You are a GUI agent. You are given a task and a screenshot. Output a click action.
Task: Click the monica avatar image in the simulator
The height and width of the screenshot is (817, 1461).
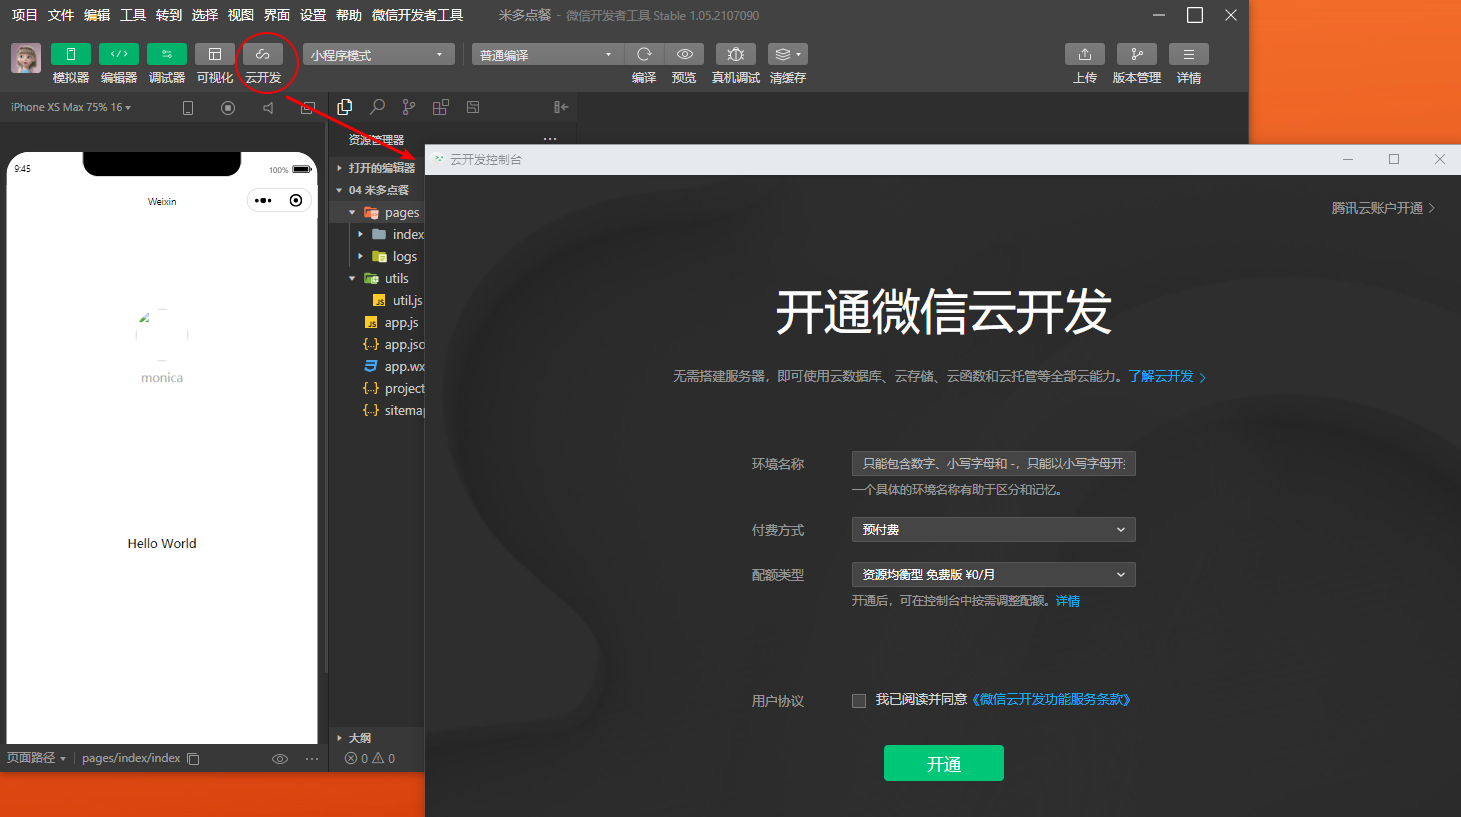[162, 334]
